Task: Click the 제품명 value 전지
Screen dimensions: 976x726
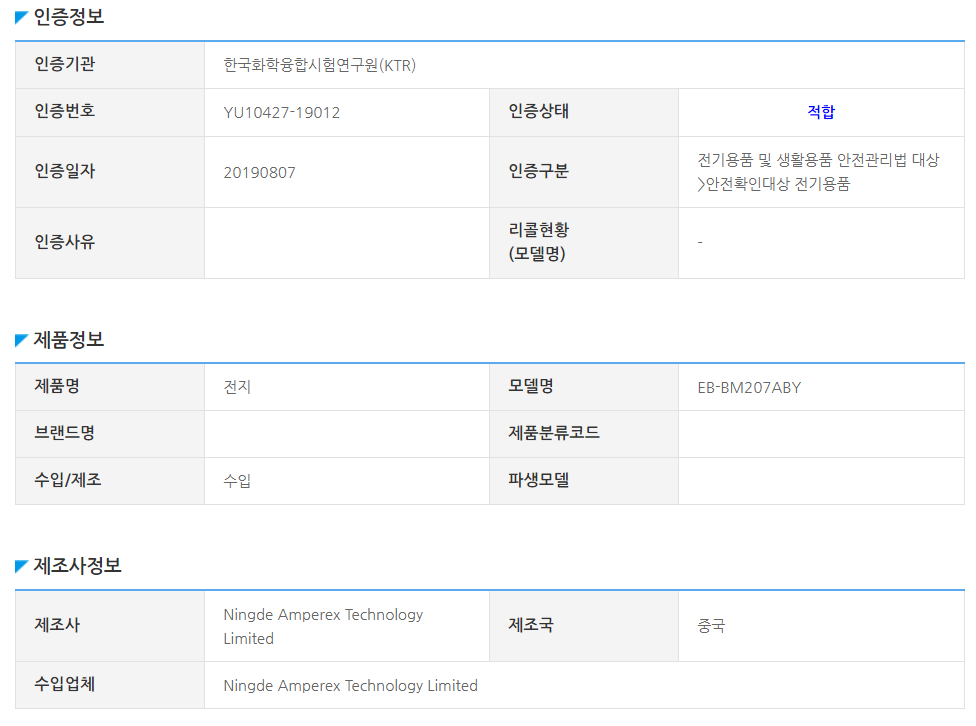Action: (x=238, y=387)
